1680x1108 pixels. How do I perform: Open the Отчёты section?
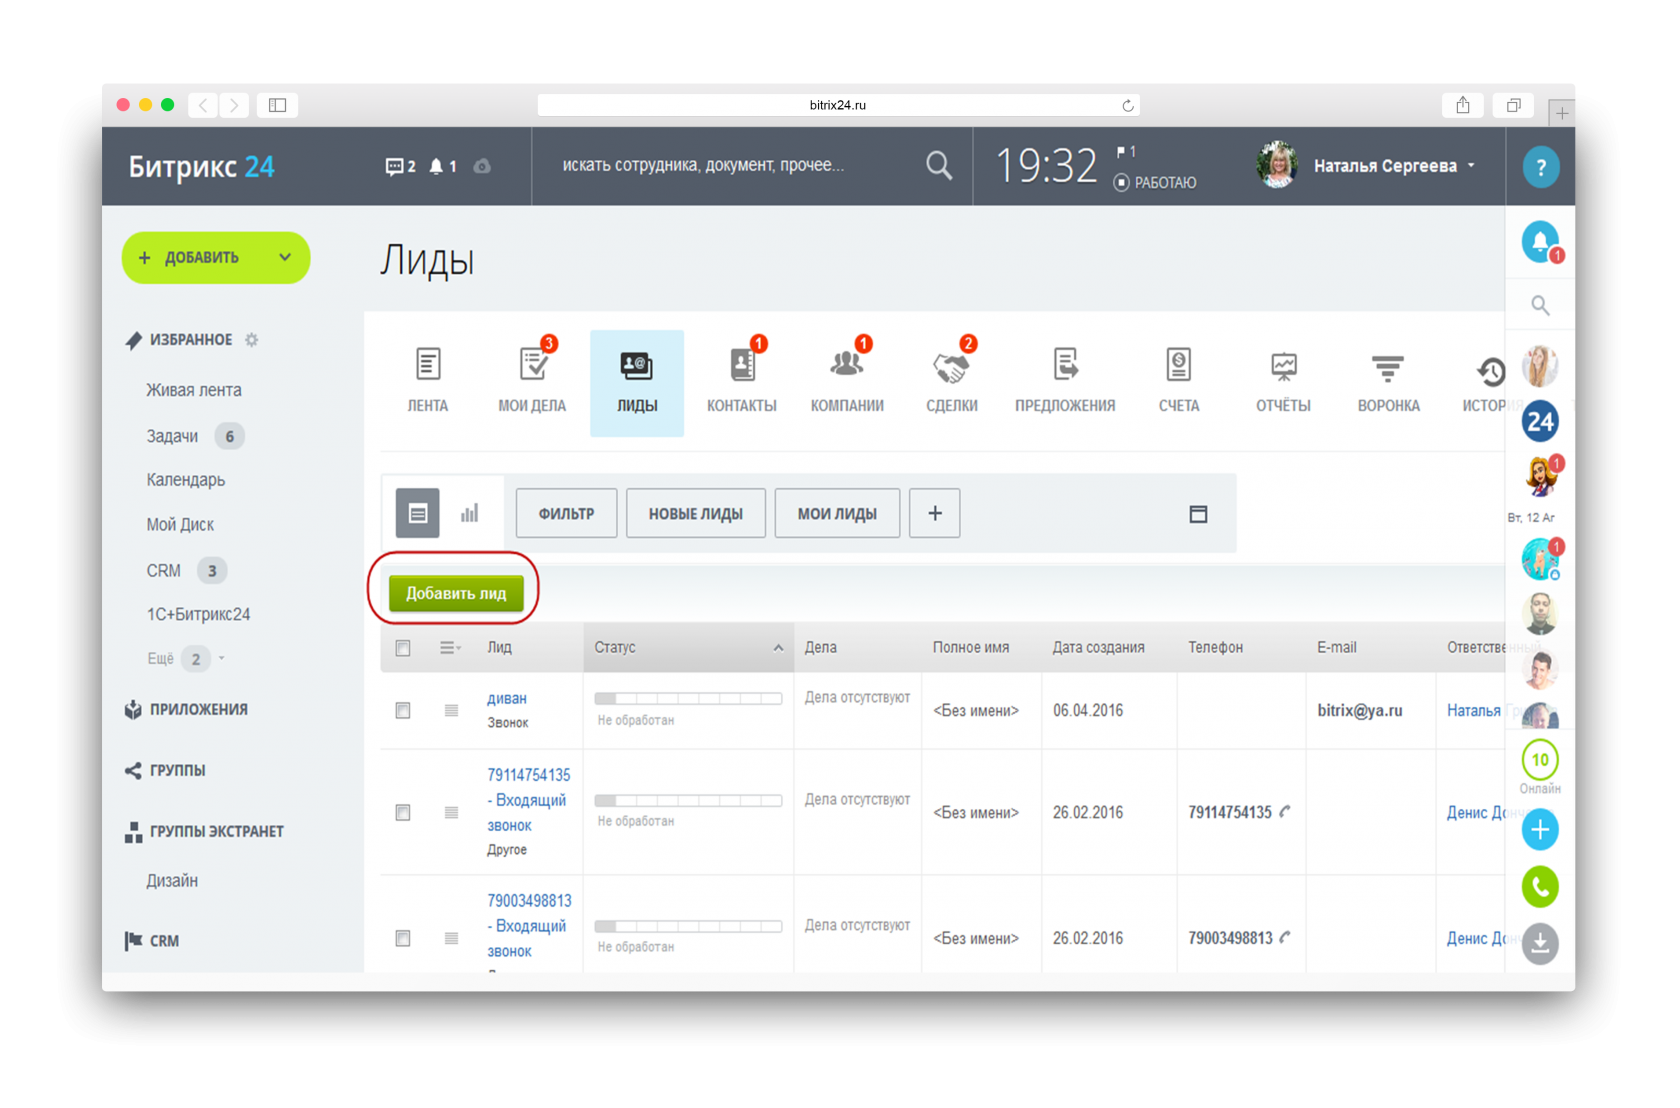point(1283,381)
